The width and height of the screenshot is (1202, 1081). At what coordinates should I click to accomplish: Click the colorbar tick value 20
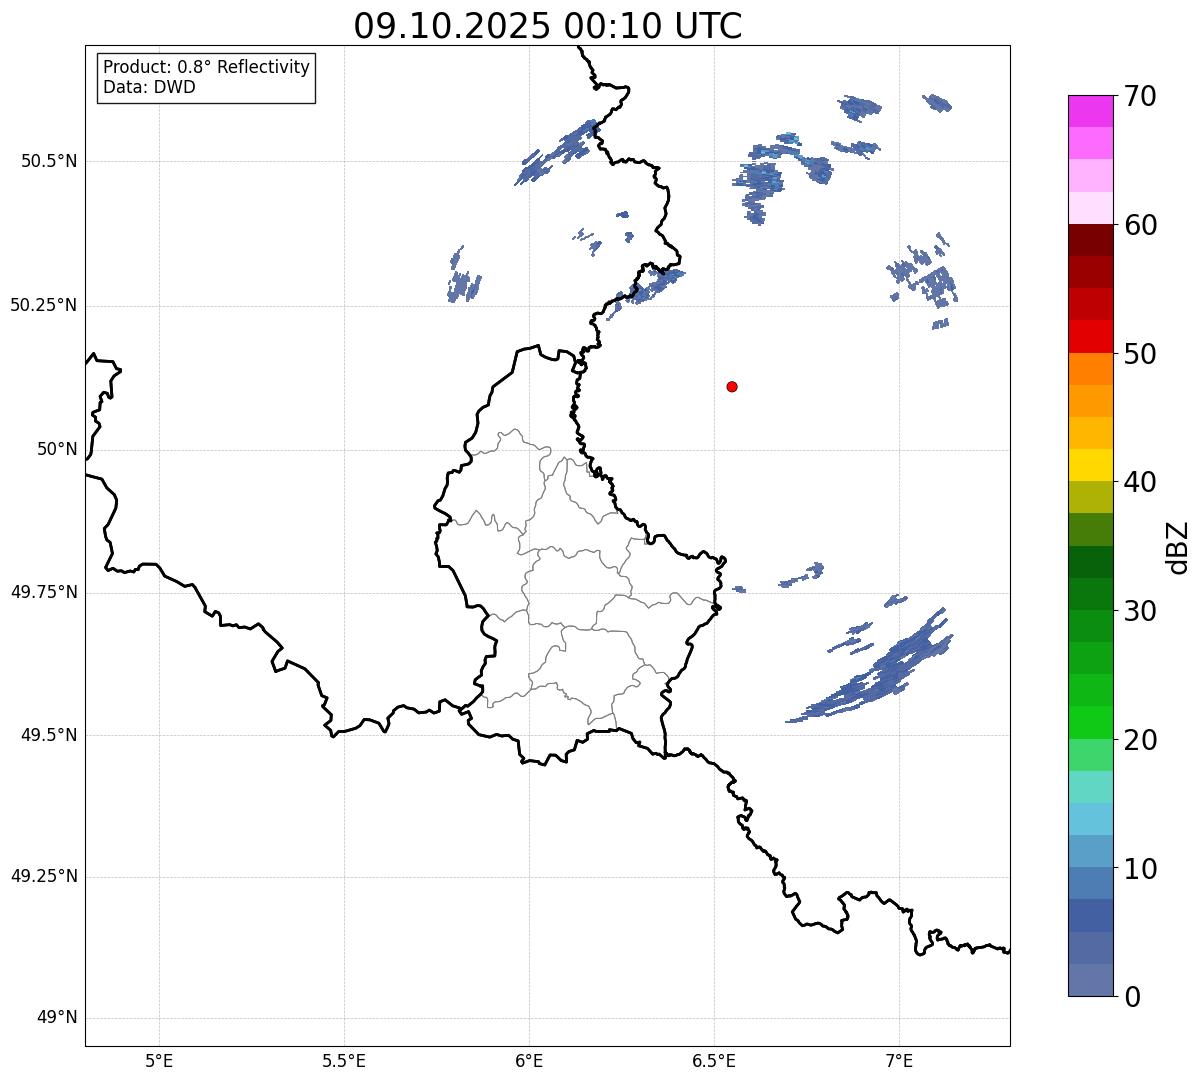click(1140, 740)
